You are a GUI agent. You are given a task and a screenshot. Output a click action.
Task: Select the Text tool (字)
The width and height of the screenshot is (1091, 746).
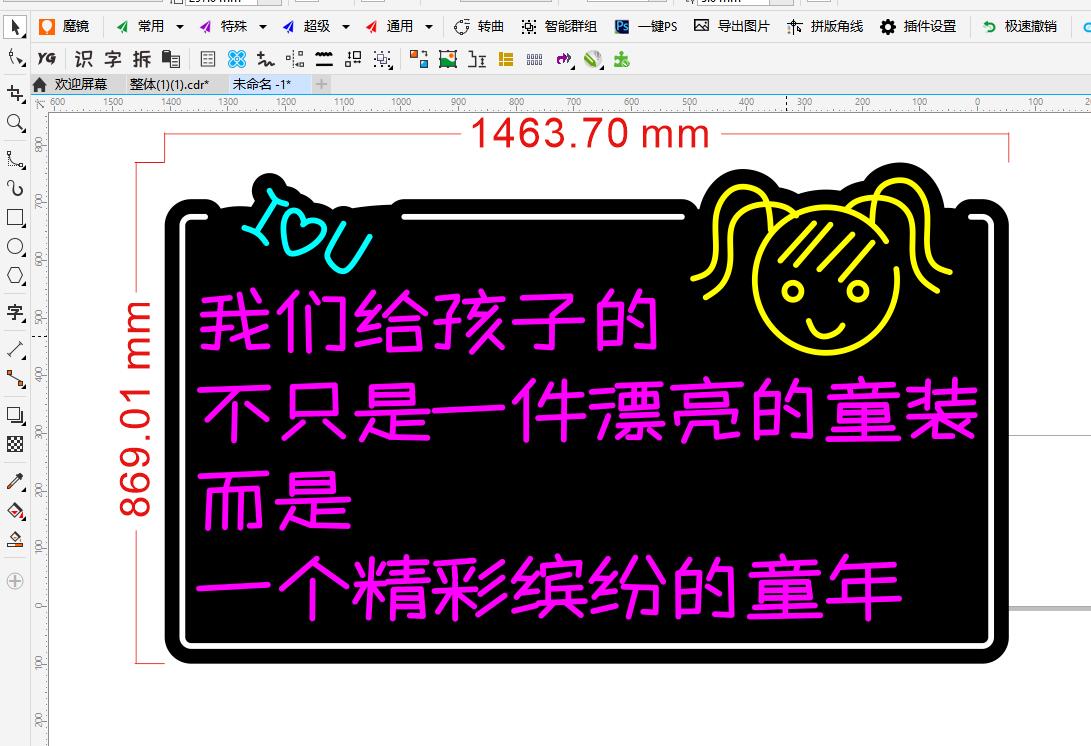pyautogui.click(x=15, y=312)
